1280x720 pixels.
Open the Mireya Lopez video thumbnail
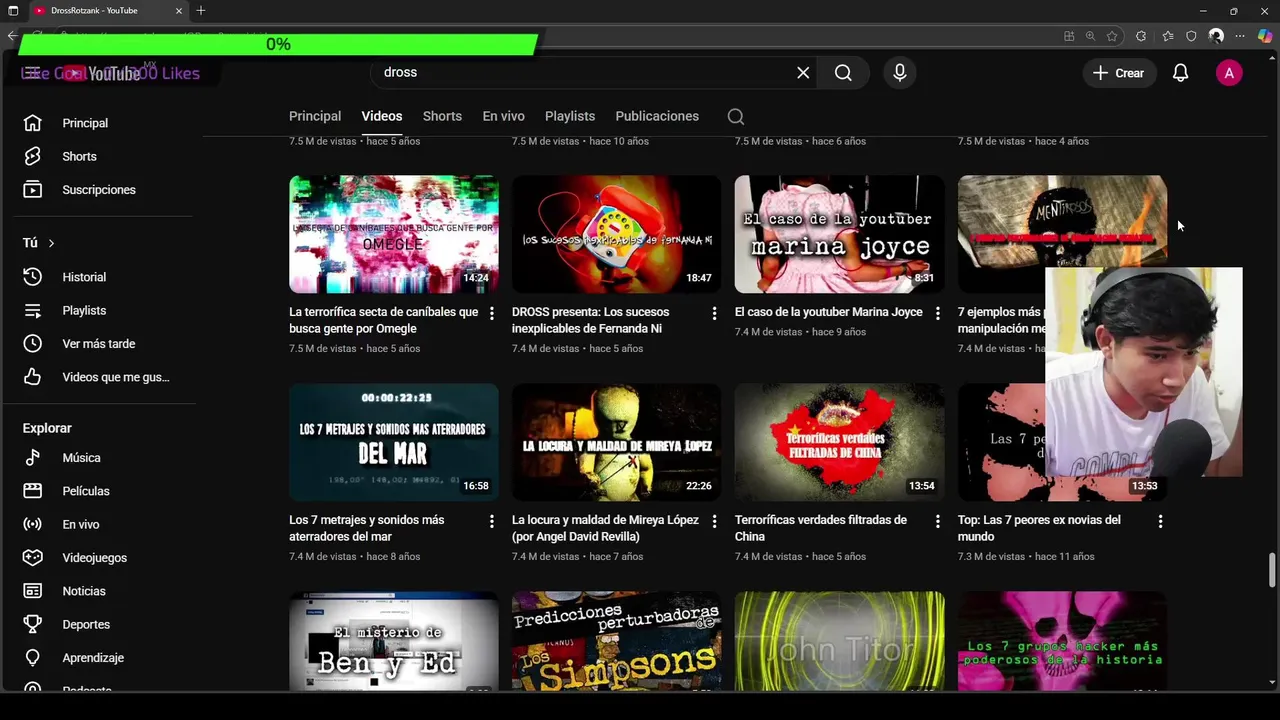point(616,442)
